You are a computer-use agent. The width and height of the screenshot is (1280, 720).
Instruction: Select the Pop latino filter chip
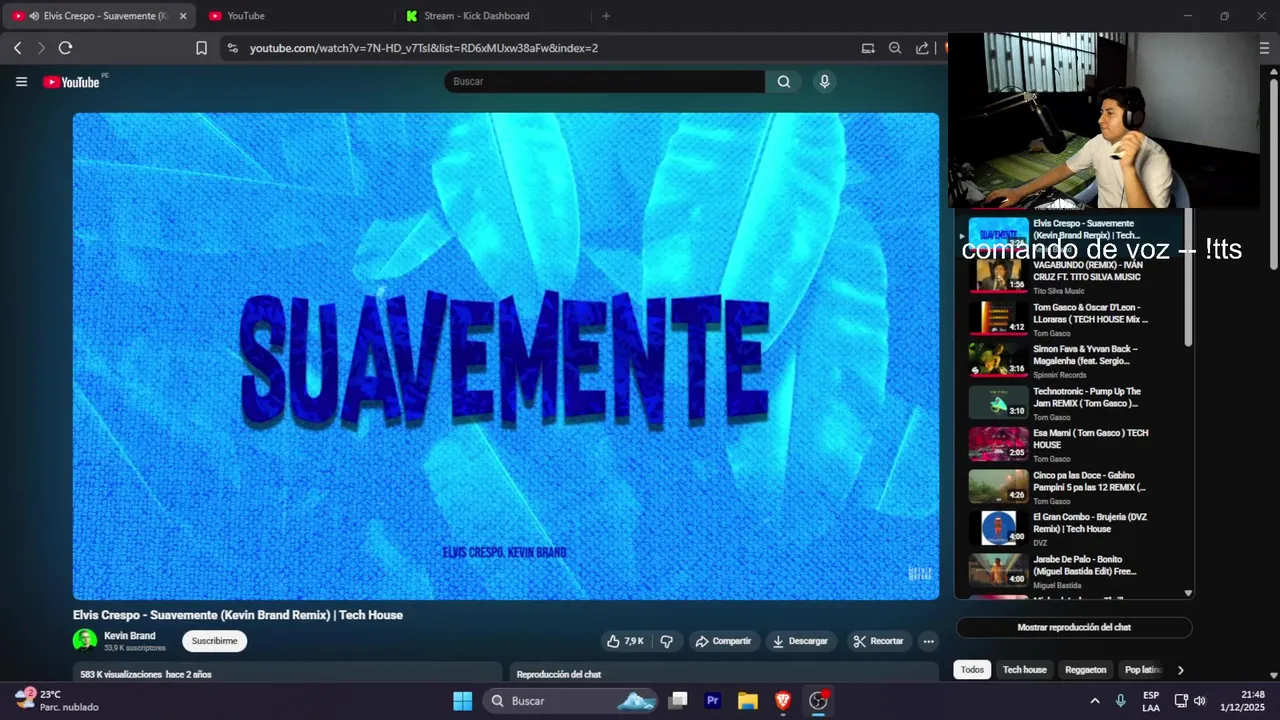click(1143, 670)
